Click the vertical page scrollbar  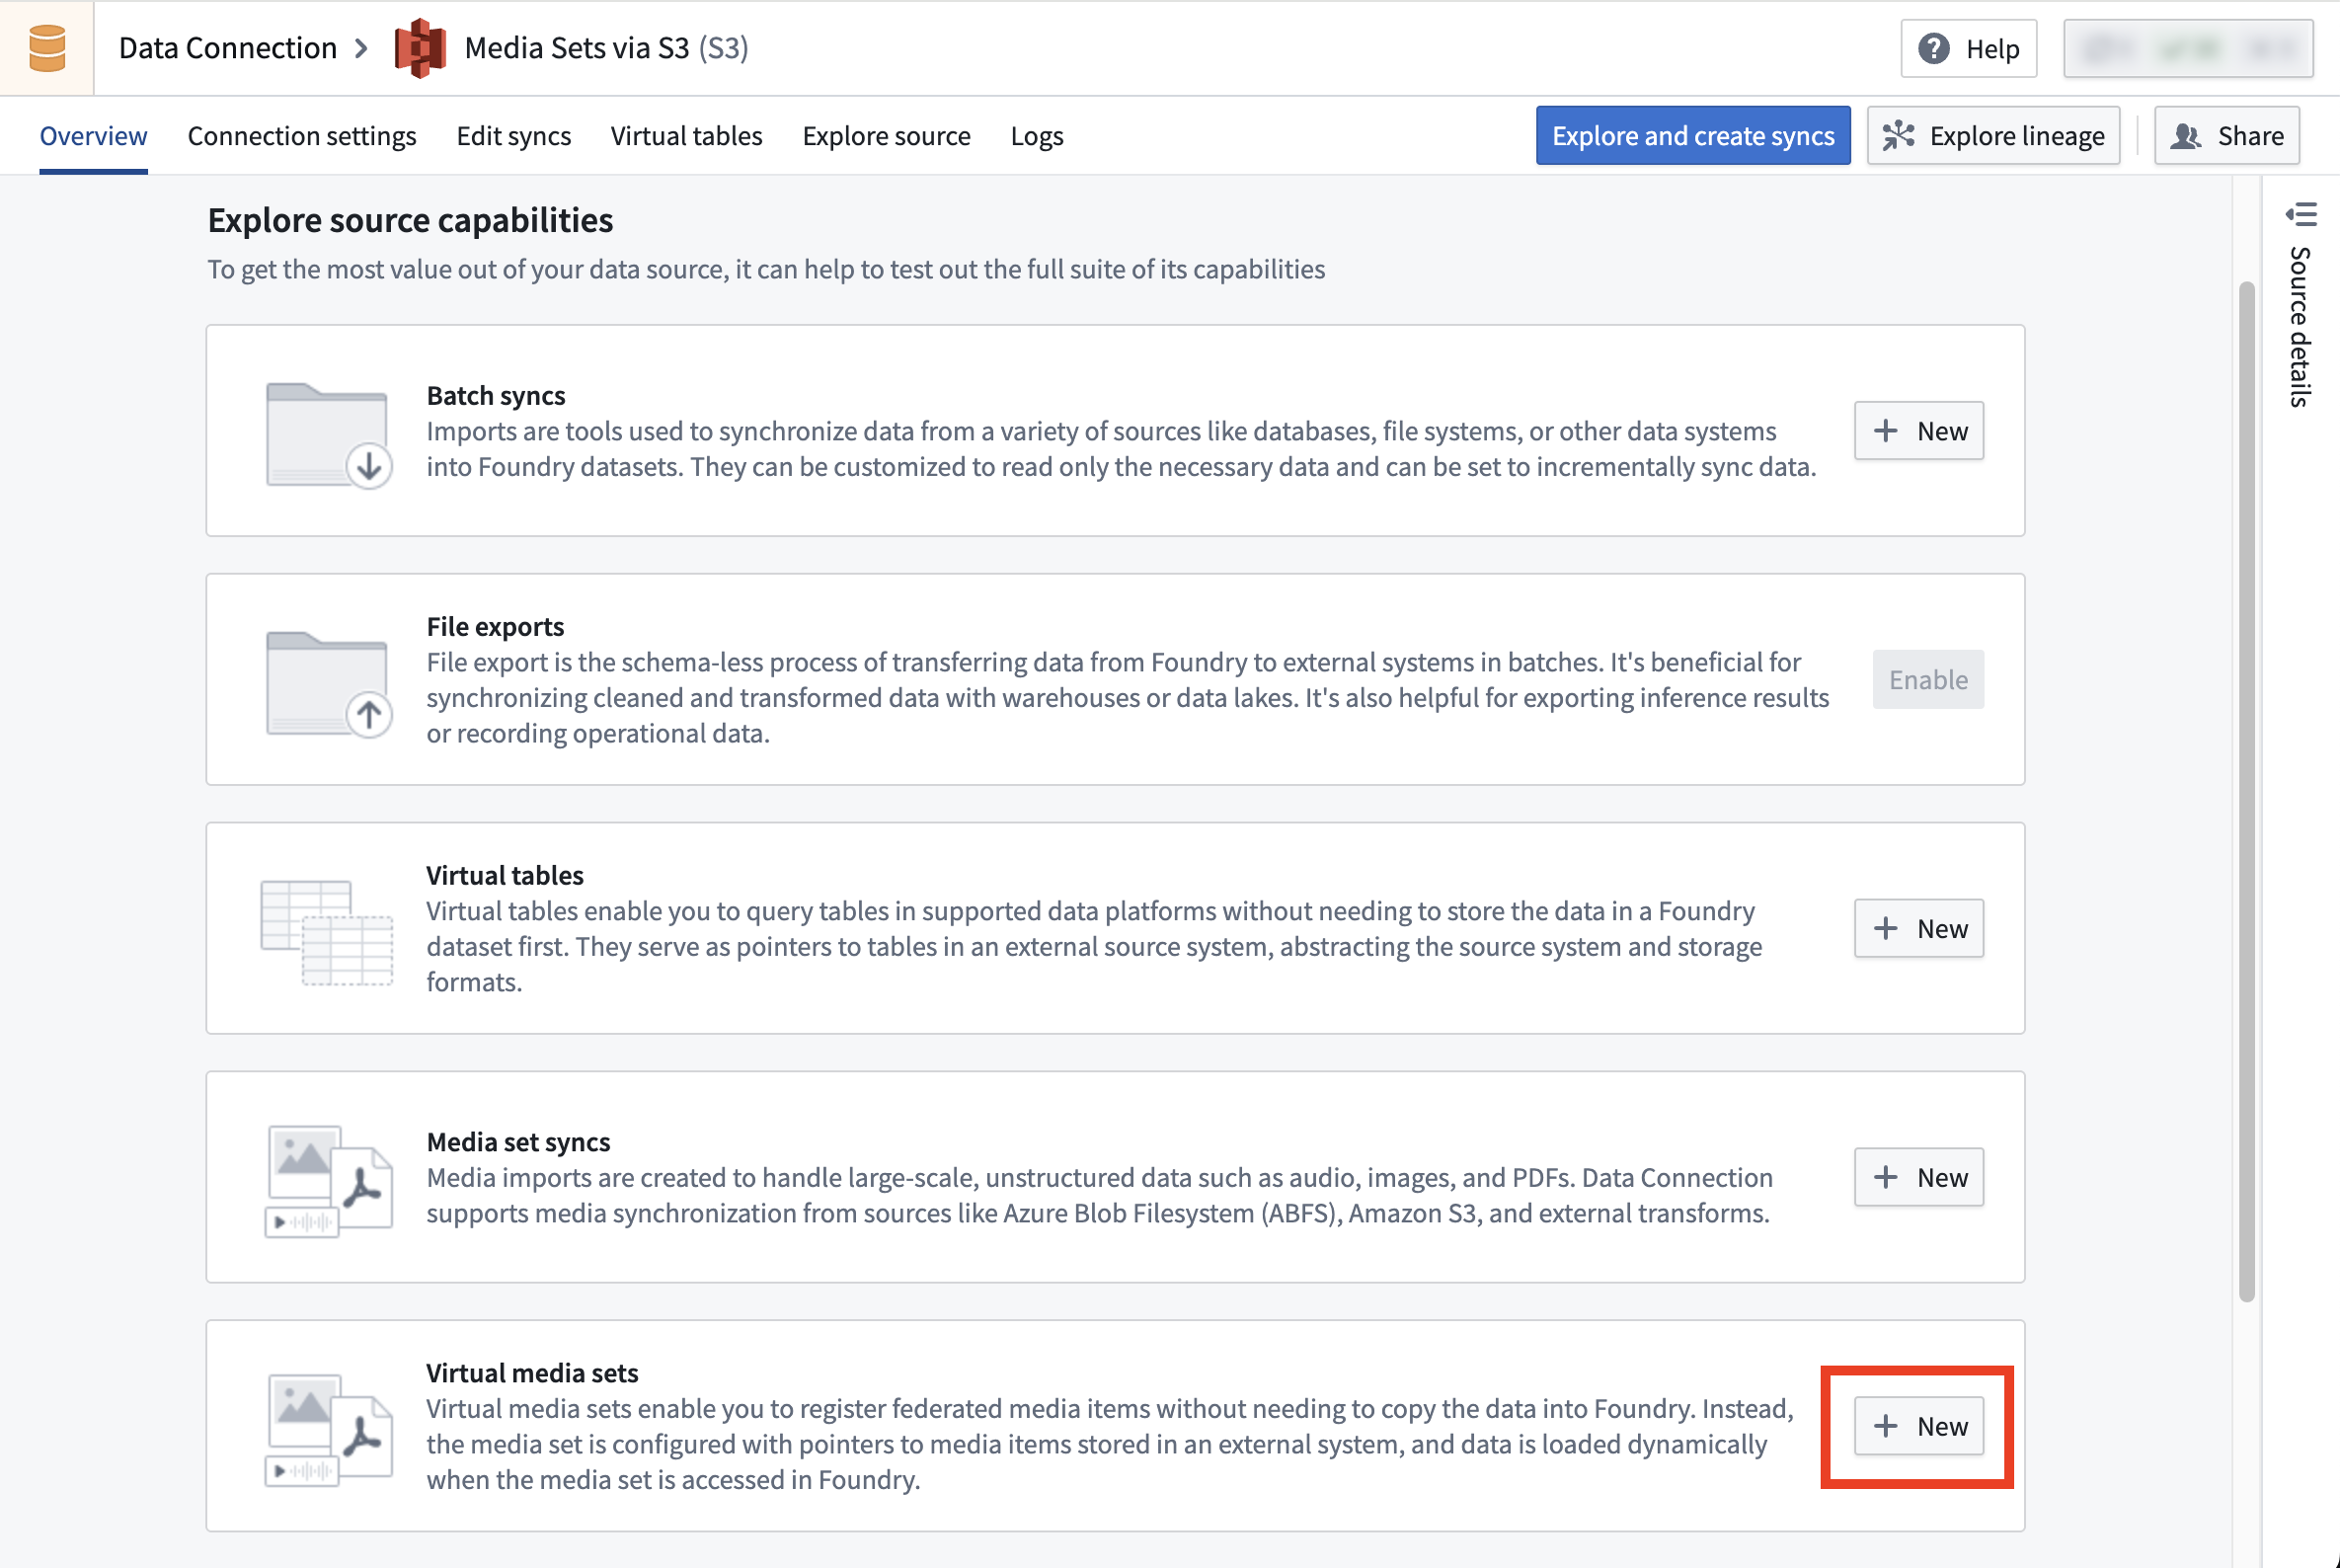pyautogui.click(x=2246, y=790)
